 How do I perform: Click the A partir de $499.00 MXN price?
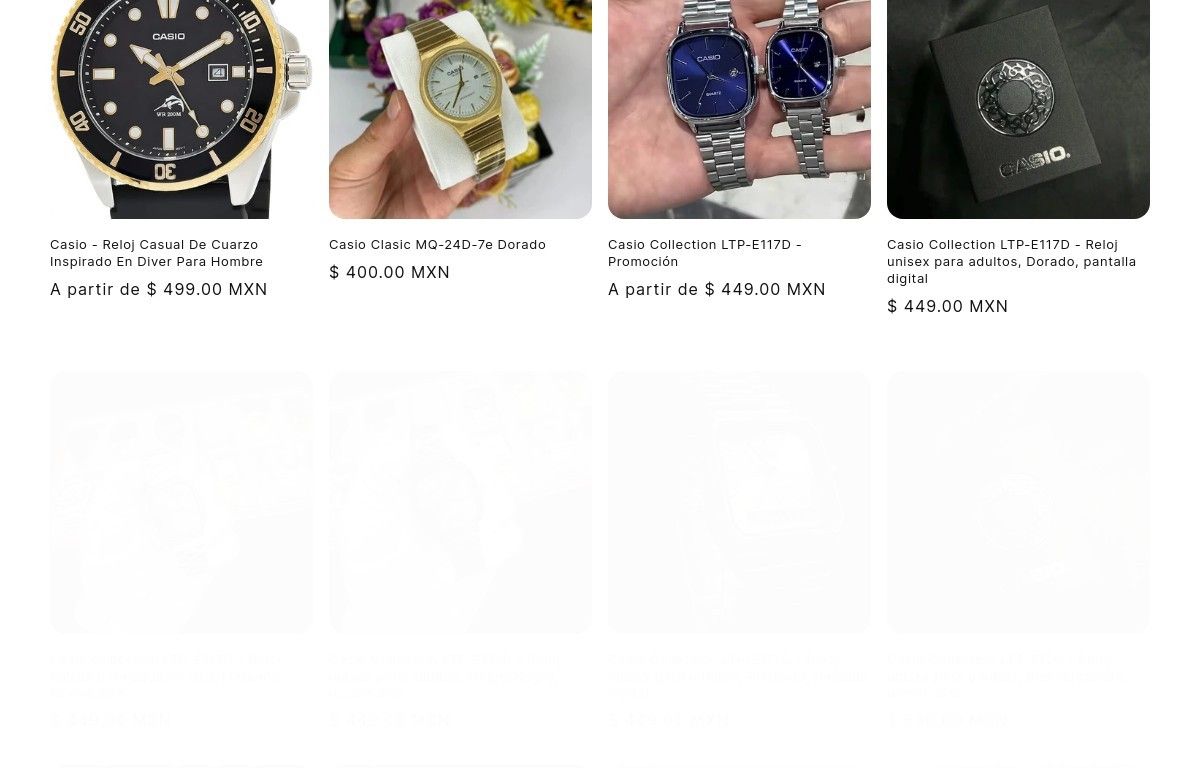(159, 289)
